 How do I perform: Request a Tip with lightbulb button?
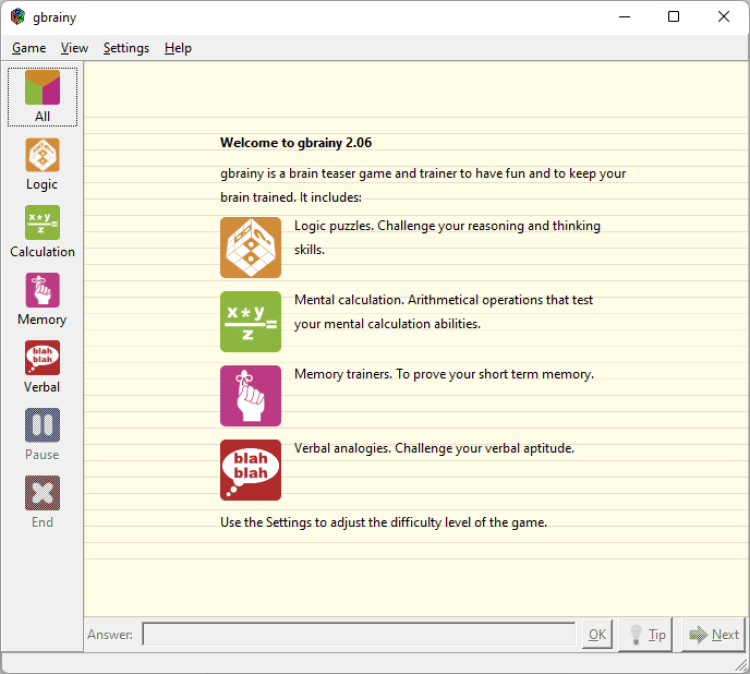[646, 634]
